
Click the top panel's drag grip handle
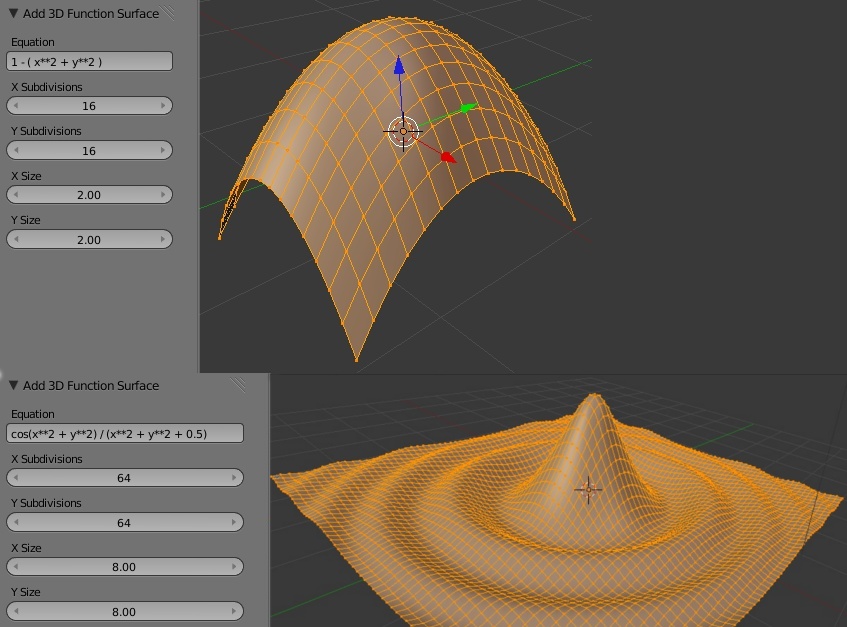(x=169, y=13)
